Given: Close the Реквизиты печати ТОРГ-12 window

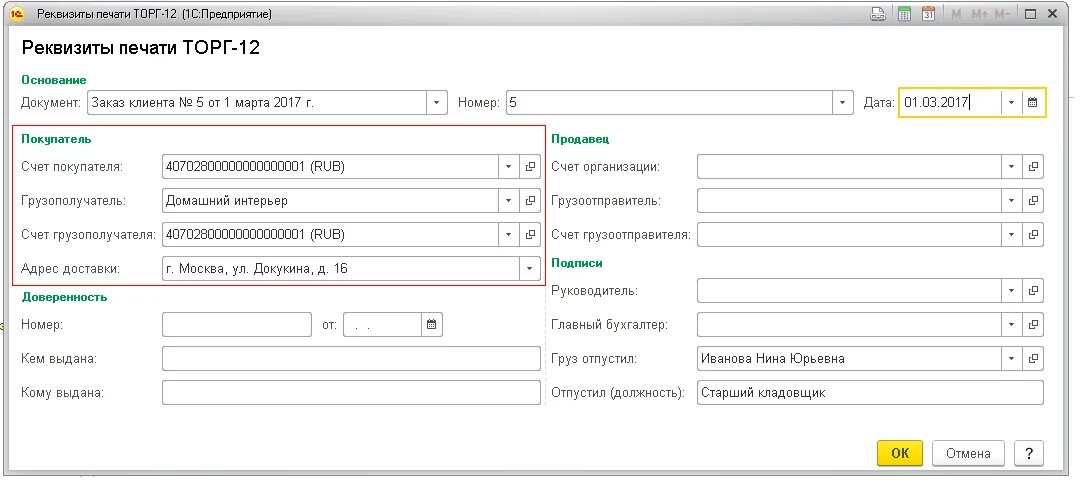Looking at the screenshot, I should pos(1053,14).
